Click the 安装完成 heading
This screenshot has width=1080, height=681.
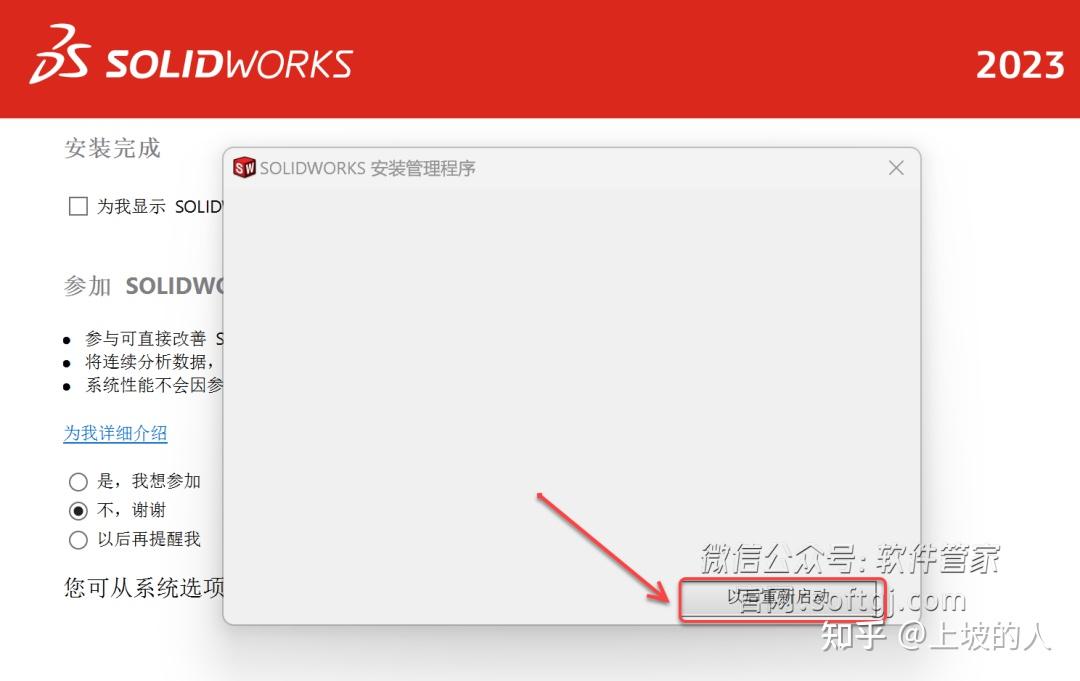111,148
